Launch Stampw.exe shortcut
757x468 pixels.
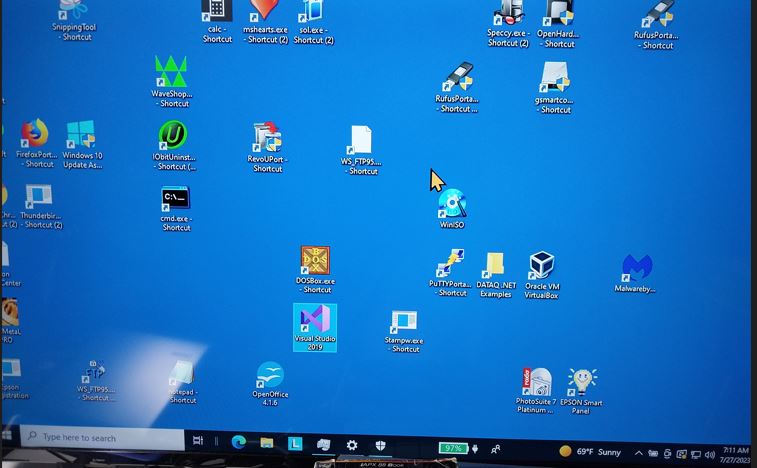pyautogui.click(x=404, y=331)
